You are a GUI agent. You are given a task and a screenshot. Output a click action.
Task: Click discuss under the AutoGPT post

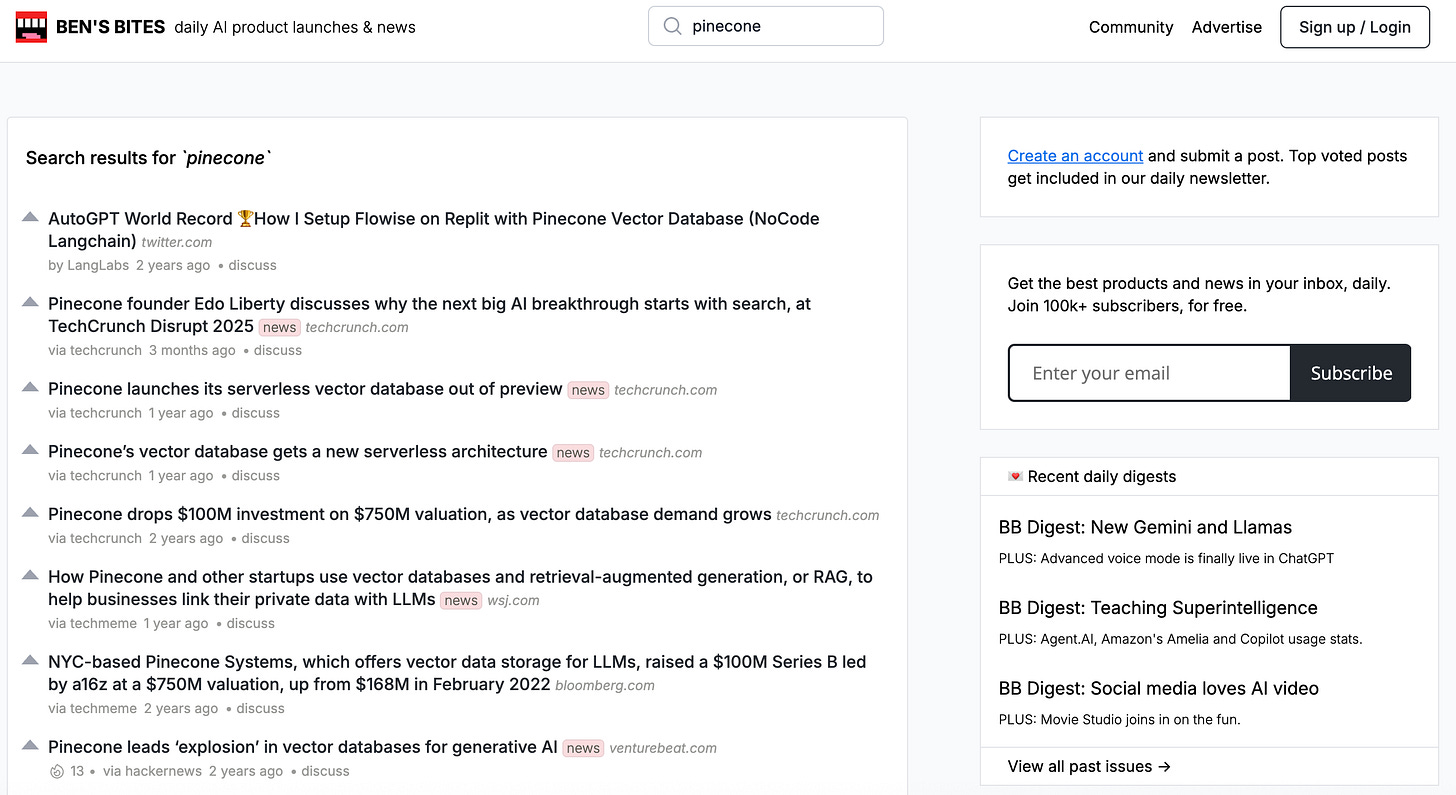pos(252,265)
